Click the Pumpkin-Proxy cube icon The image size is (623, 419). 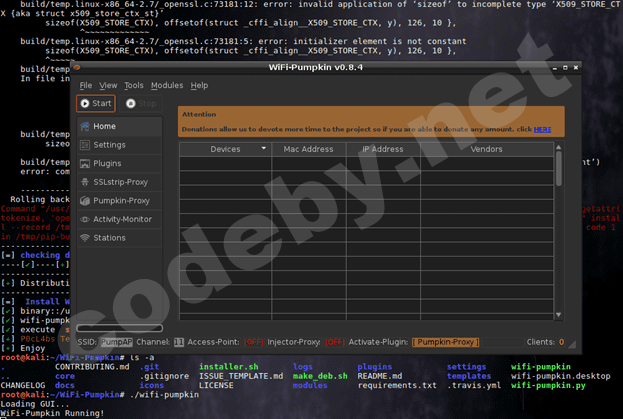(x=85, y=201)
